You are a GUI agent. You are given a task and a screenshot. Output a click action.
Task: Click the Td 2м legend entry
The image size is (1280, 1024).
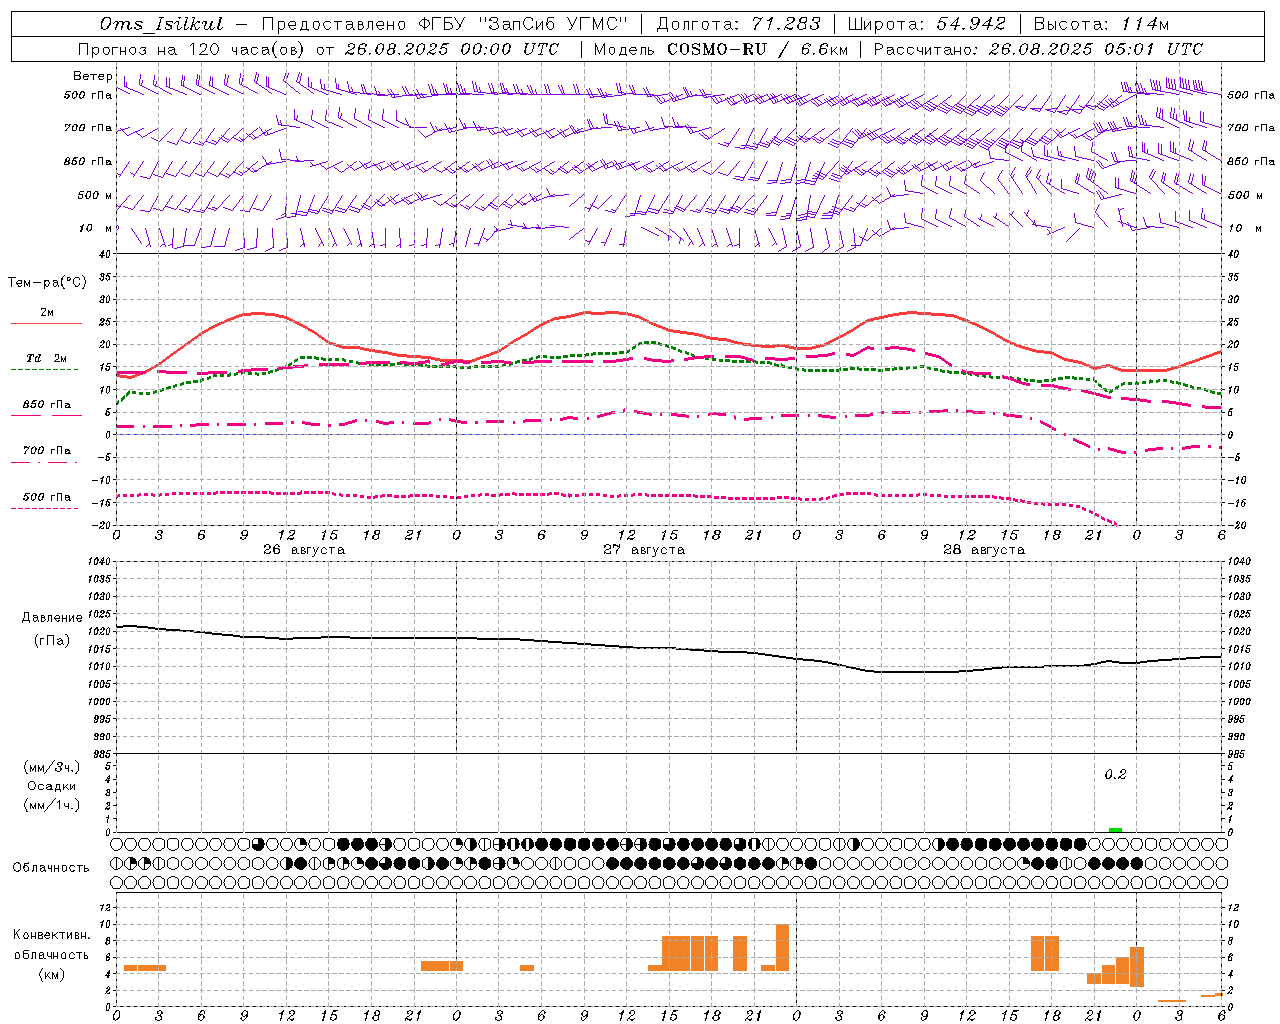tap(46, 358)
